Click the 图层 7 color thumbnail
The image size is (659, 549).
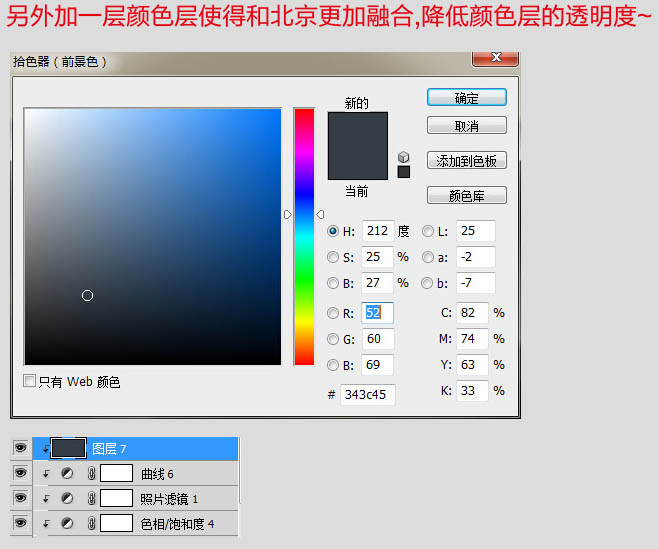[x=69, y=448]
